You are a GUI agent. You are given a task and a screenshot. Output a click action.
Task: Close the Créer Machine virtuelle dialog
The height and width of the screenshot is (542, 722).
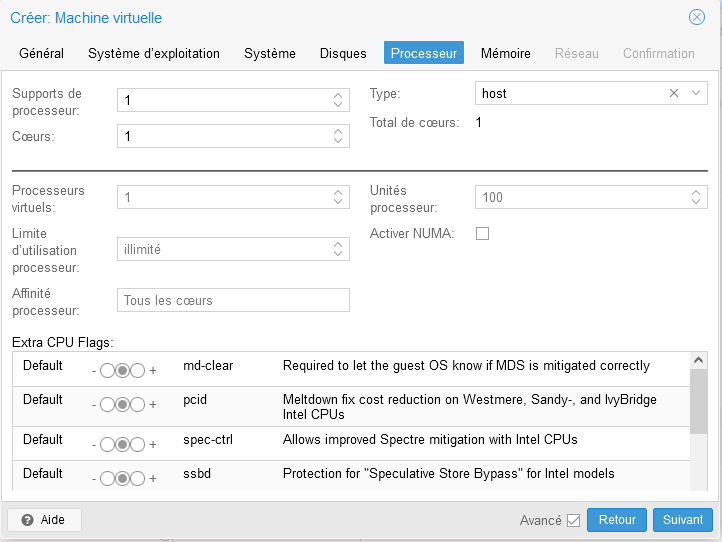pos(697,17)
